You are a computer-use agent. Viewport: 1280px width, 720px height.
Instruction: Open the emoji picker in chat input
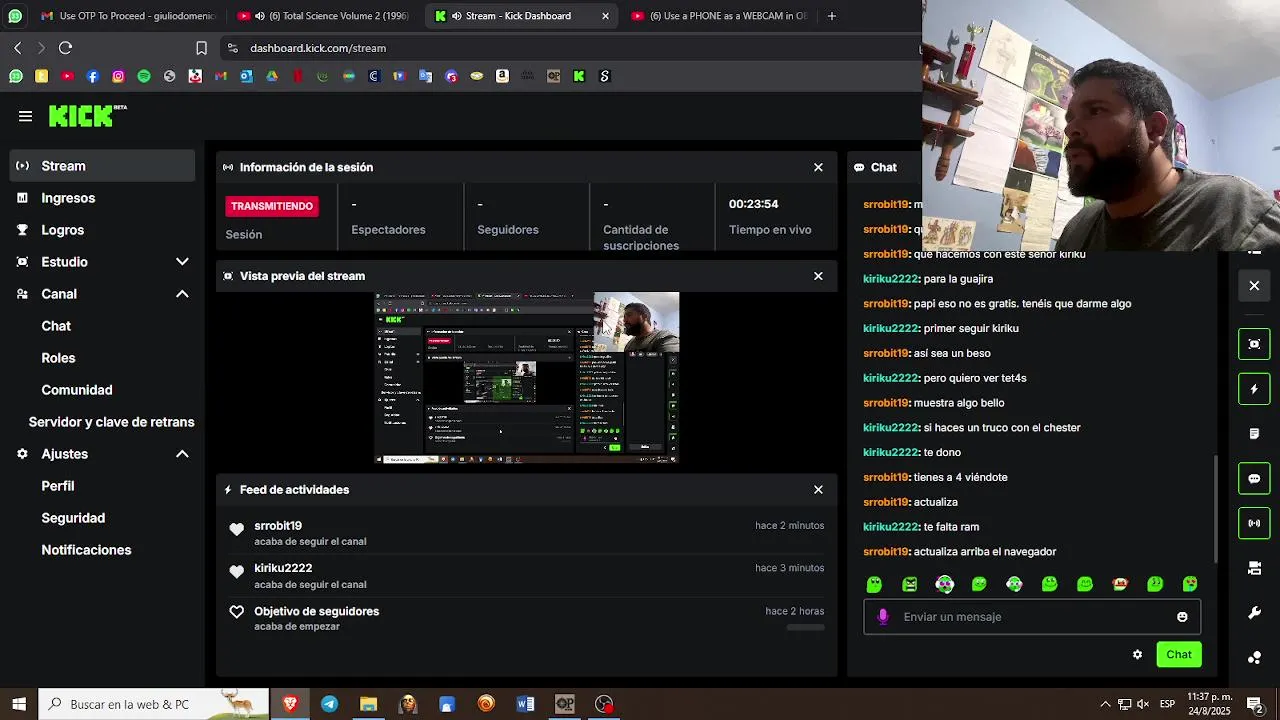point(1182,617)
